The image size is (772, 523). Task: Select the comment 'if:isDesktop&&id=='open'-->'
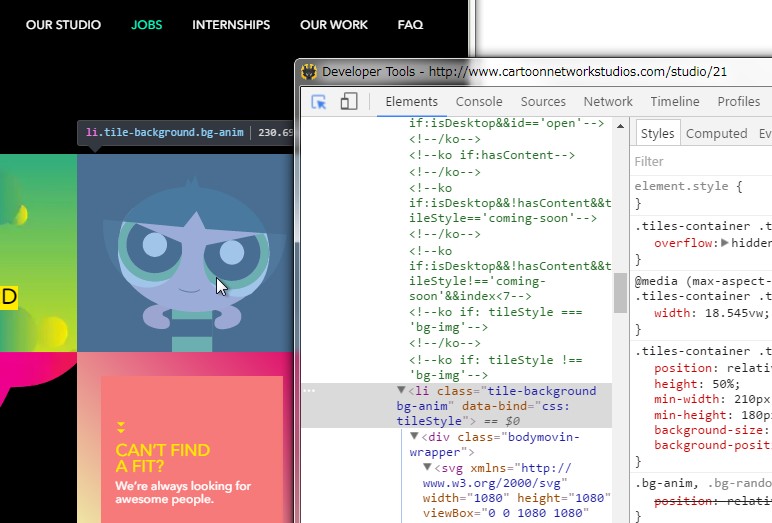pyautogui.click(x=506, y=123)
